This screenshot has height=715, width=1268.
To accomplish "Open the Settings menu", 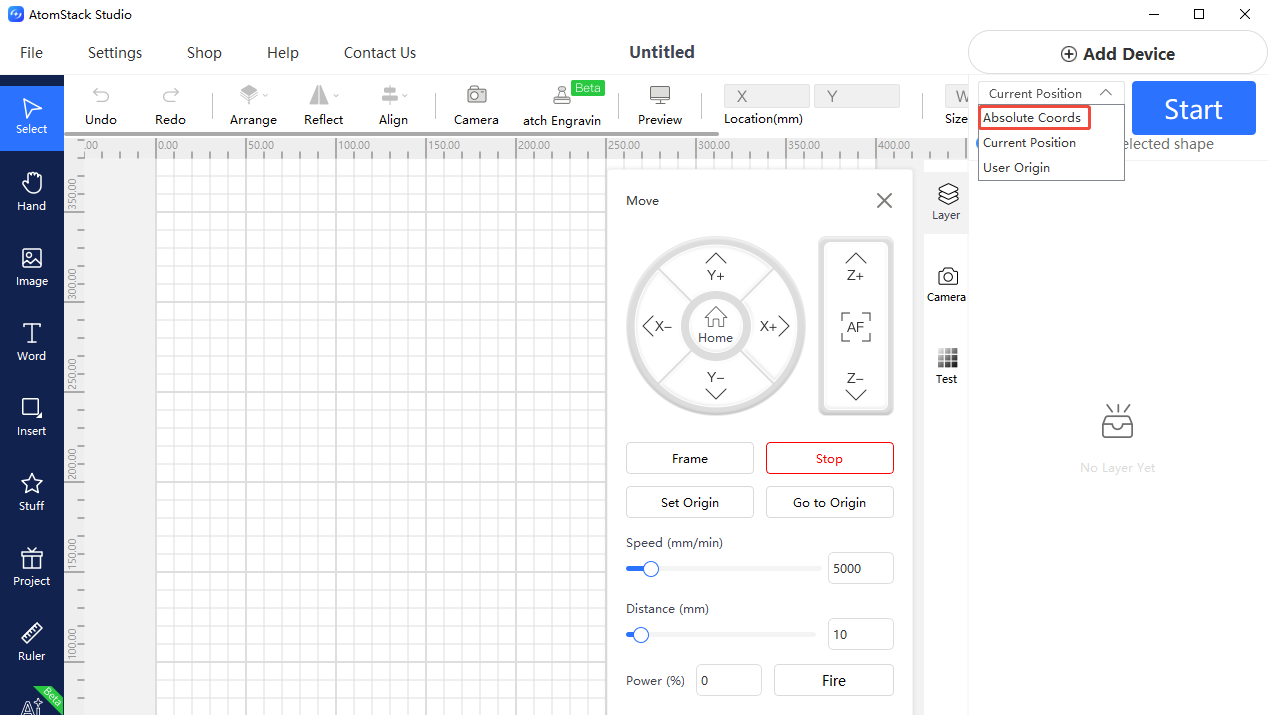I will tap(115, 53).
